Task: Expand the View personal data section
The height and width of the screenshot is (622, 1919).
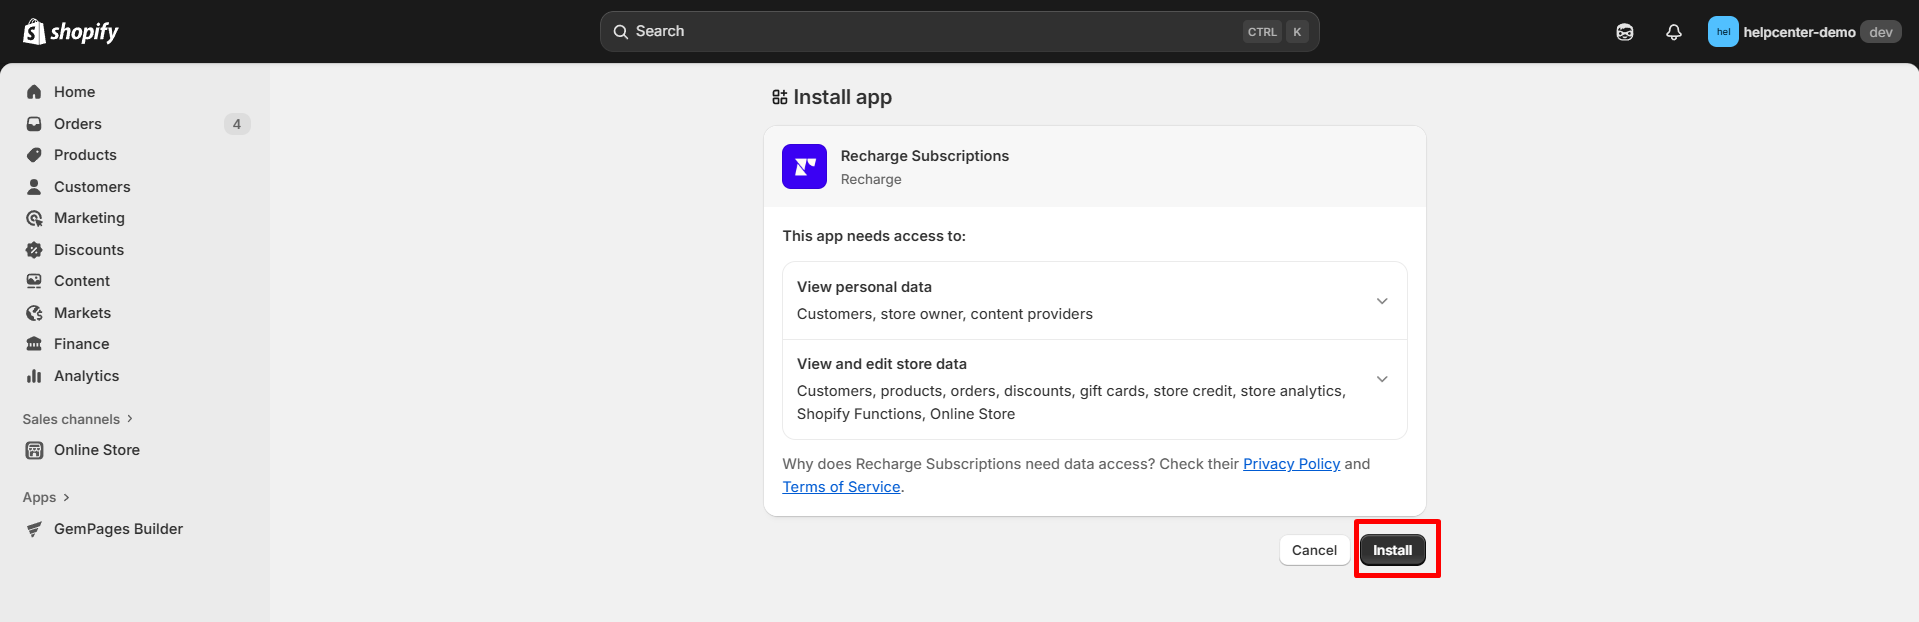Action: tap(1381, 301)
